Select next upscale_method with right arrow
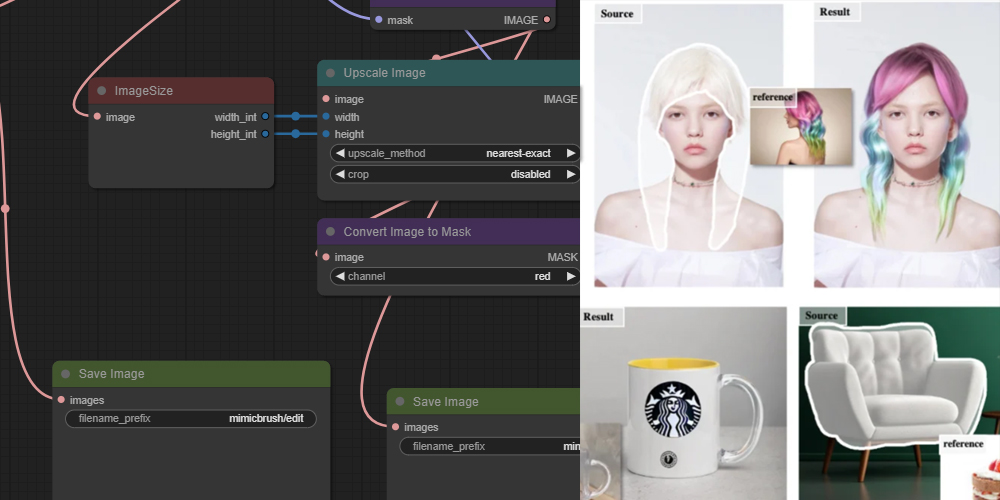1000x500 pixels. (x=571, y=153)
